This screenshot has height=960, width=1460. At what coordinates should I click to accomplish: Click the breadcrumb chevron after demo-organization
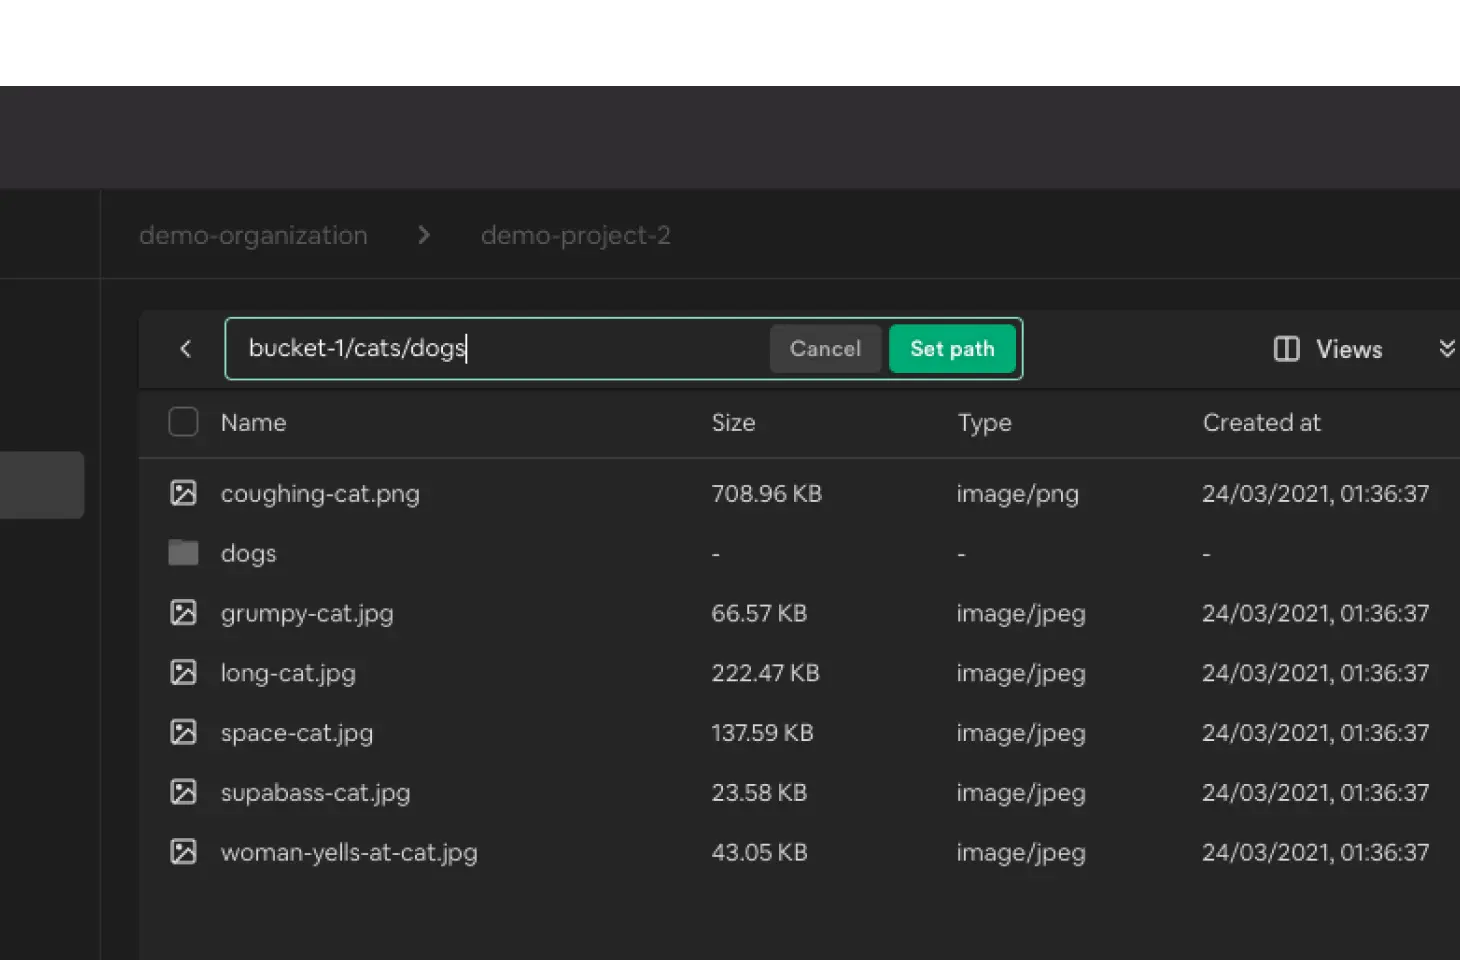click(x=424, y=235)
